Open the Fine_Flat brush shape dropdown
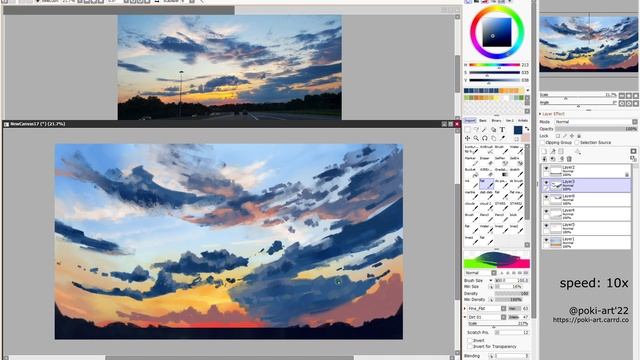This screenshot has height=360, width=640. coord(503,308)
